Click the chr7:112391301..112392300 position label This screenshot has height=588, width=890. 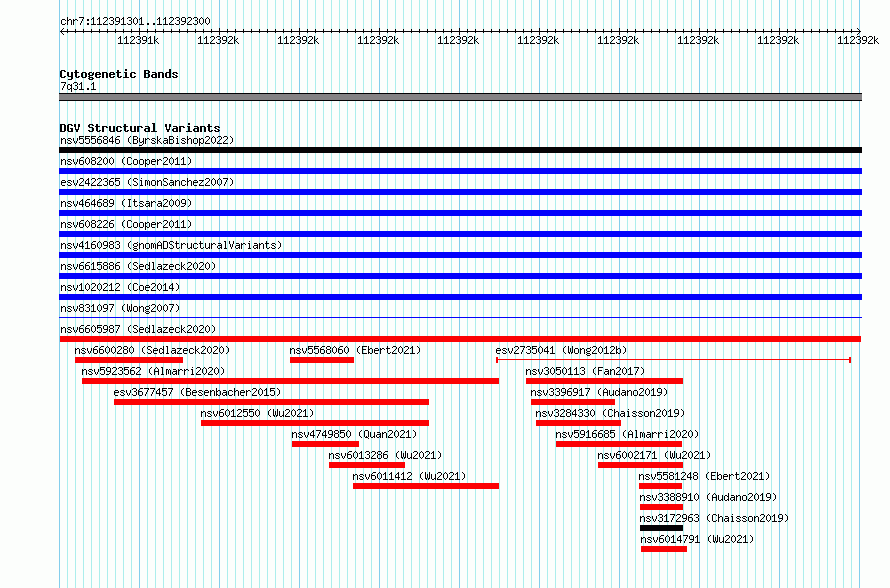click(135, 21)
